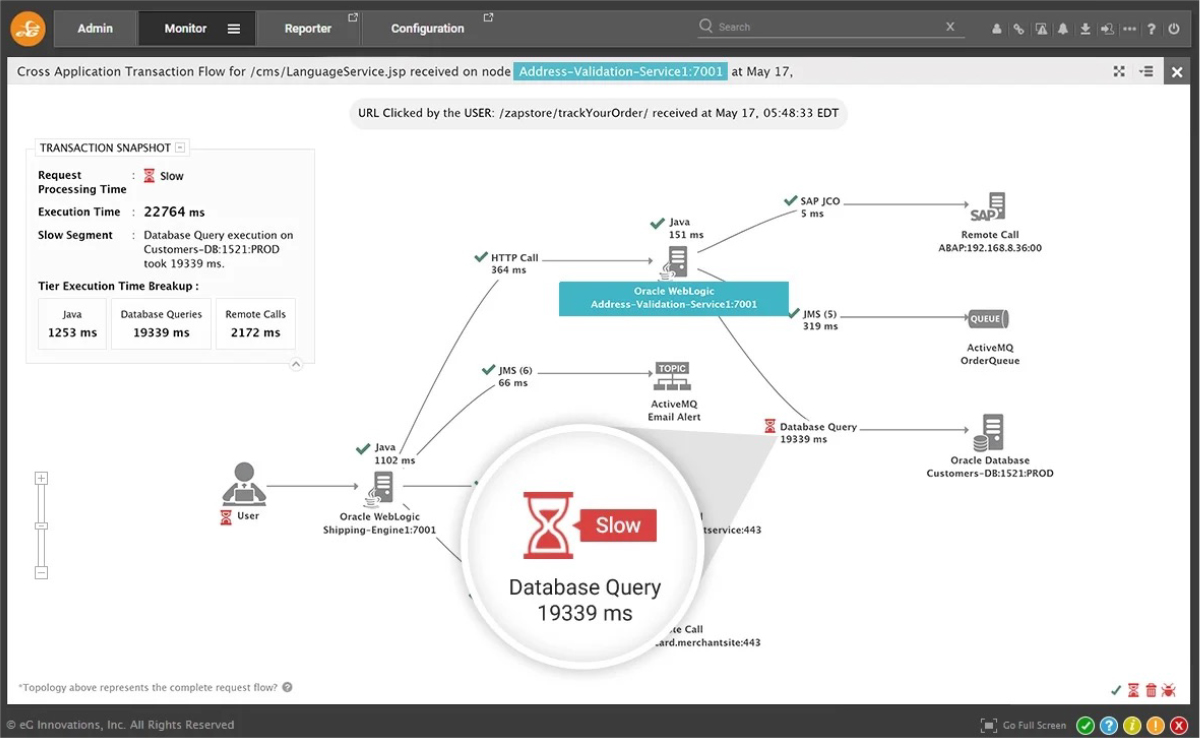Open the user profile icon
Viewport: 1200px width, 738px height.
coord(997,29)
